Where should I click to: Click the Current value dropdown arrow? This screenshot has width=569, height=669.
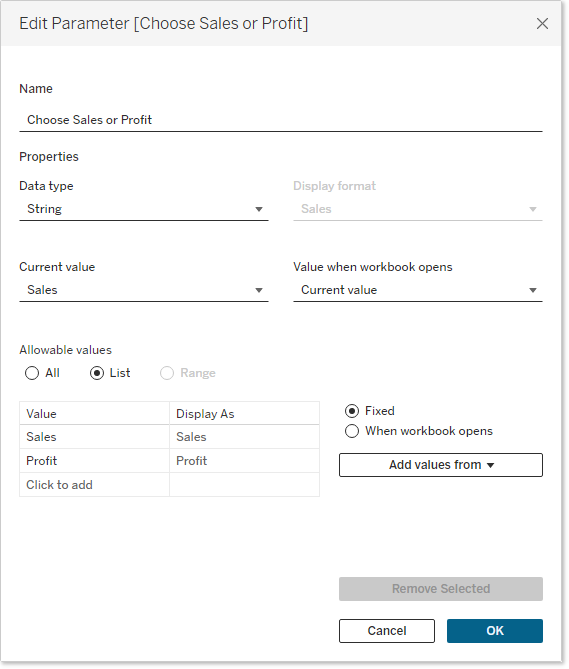(x=258, y=290)
